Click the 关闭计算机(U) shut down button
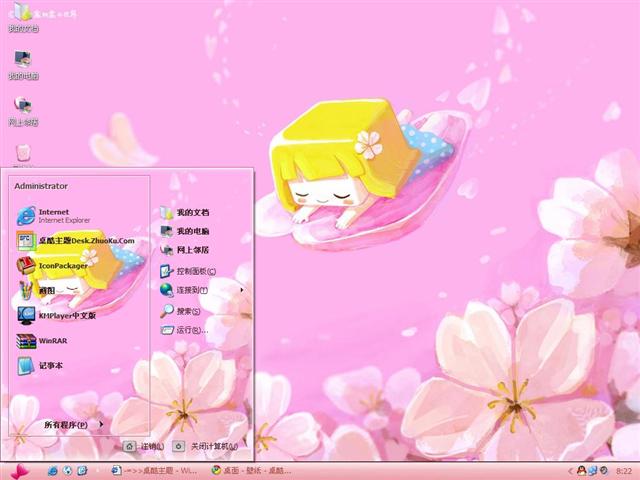Screen dimensions: 640x480 pos(205,446)
